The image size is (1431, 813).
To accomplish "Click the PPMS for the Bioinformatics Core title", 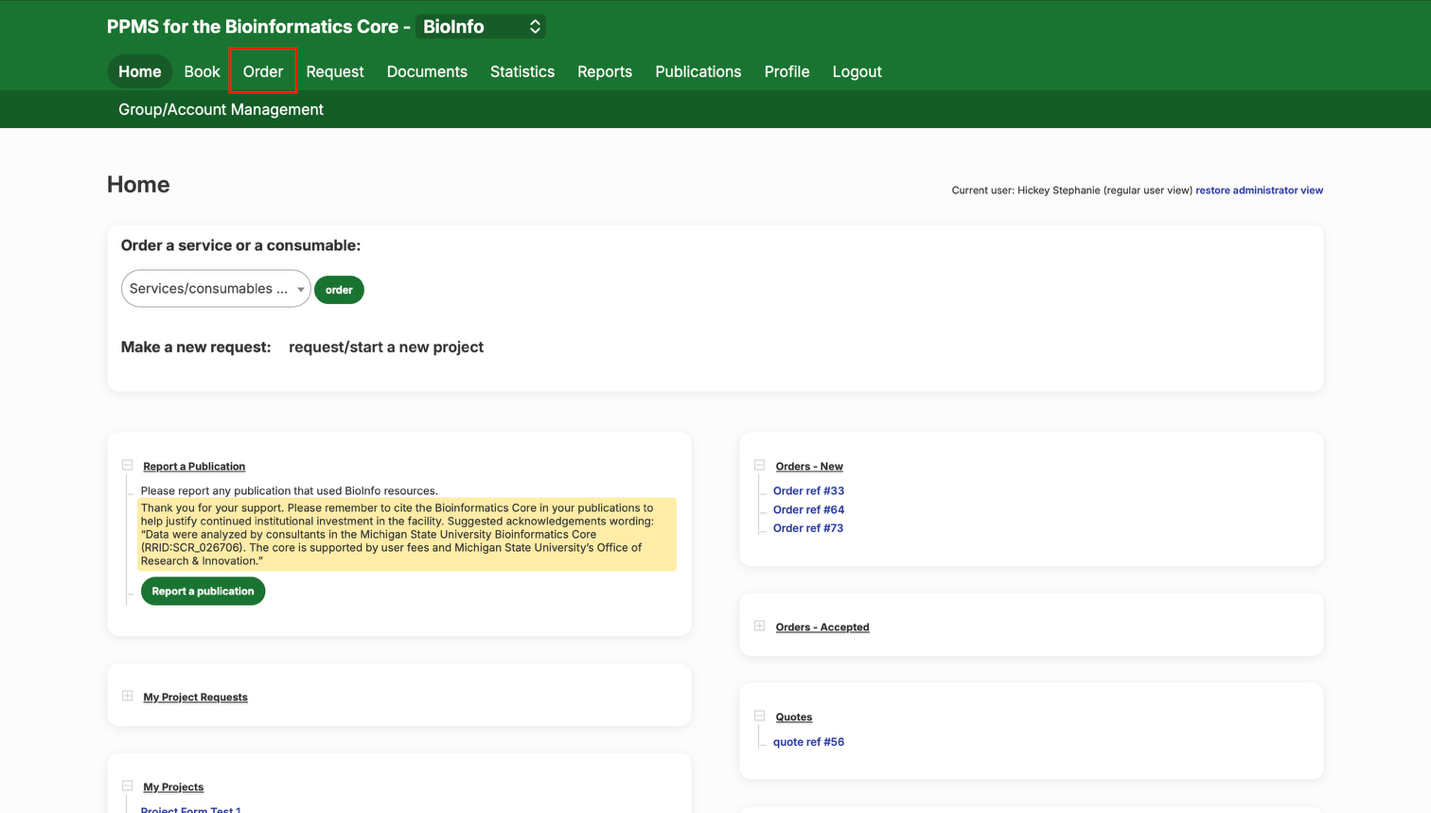I will (x=259, y=27).
